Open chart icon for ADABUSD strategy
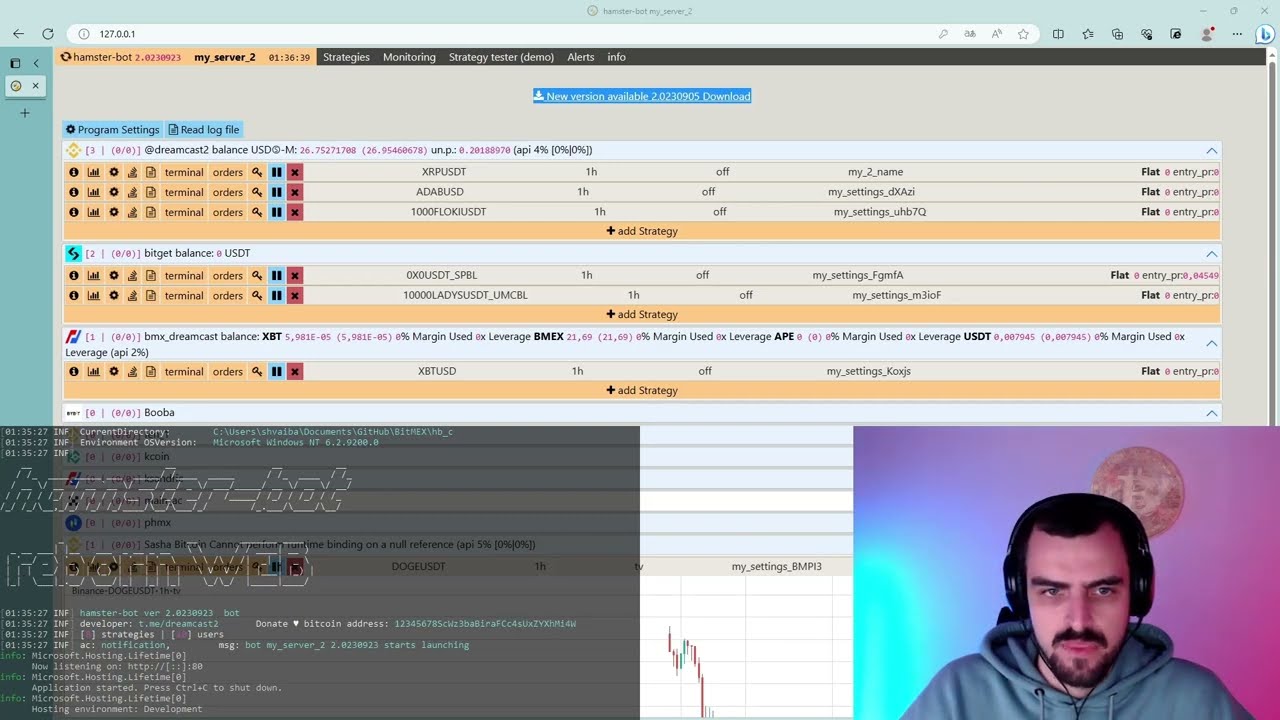This screenshot has height=720, width=1280. click(94, 192)
